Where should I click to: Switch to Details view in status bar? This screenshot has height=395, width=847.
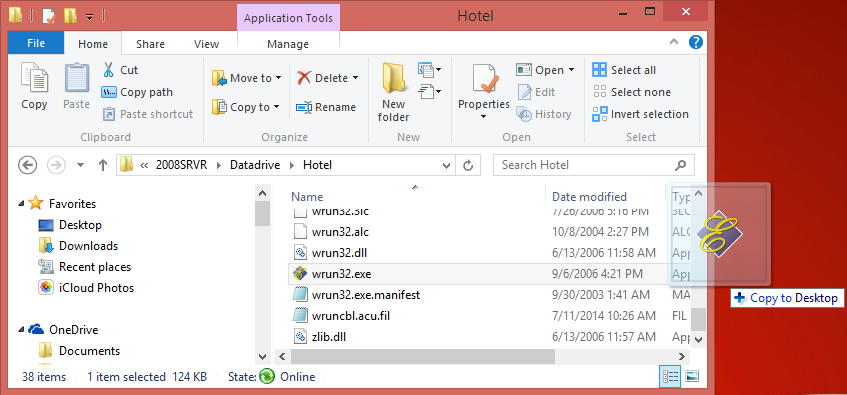pyautogui.click(x=670, y=377)
